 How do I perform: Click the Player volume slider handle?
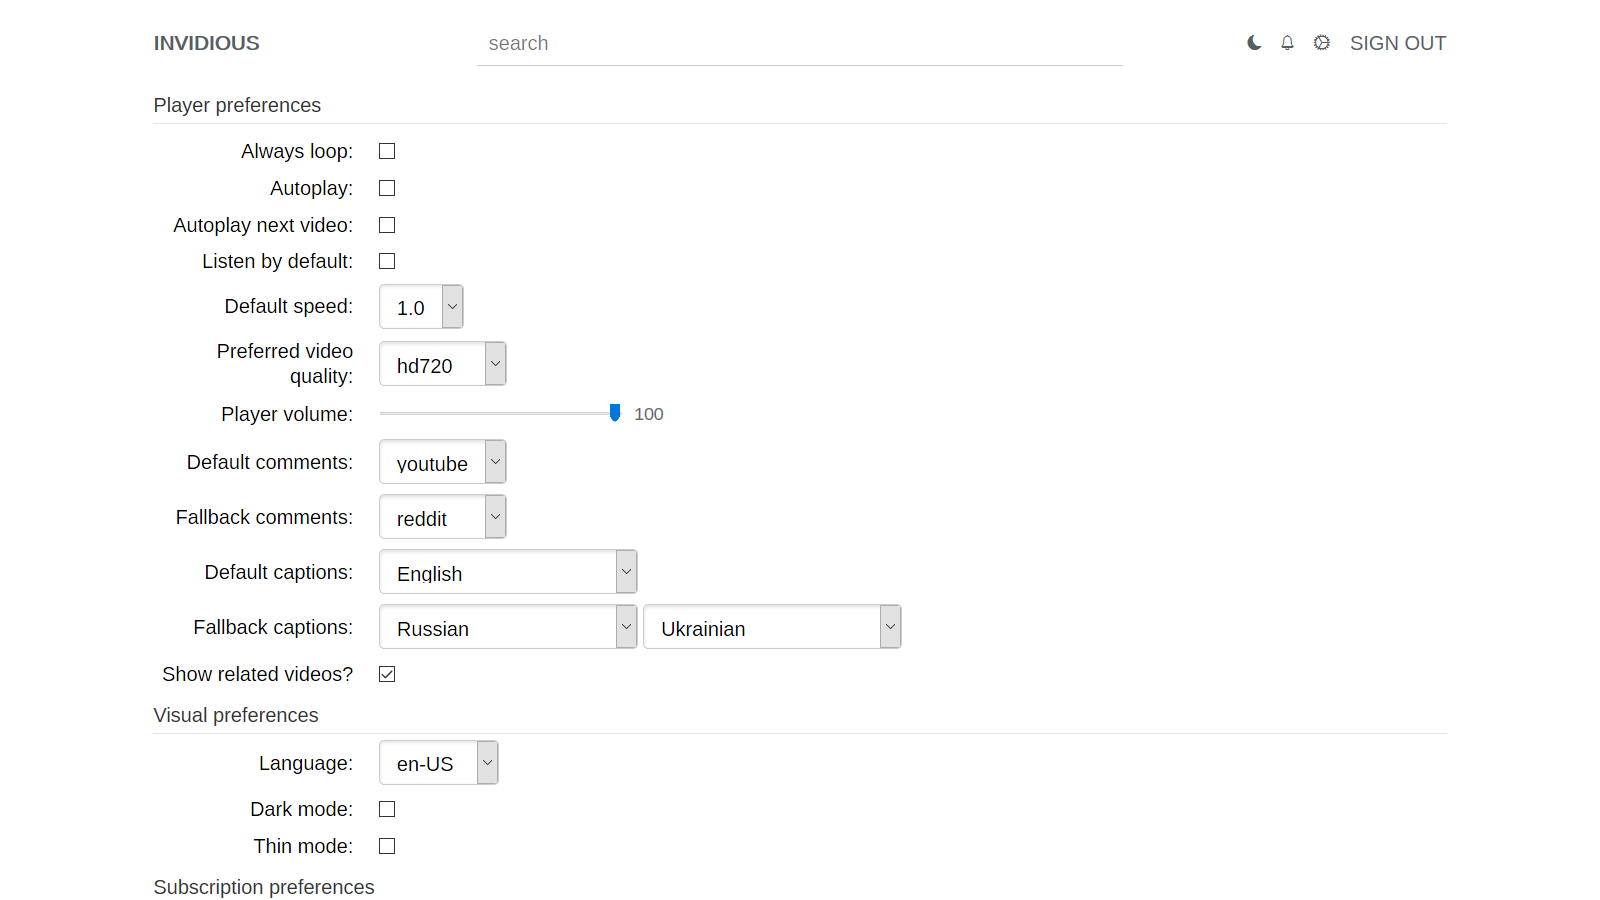(x=615, y=413)
